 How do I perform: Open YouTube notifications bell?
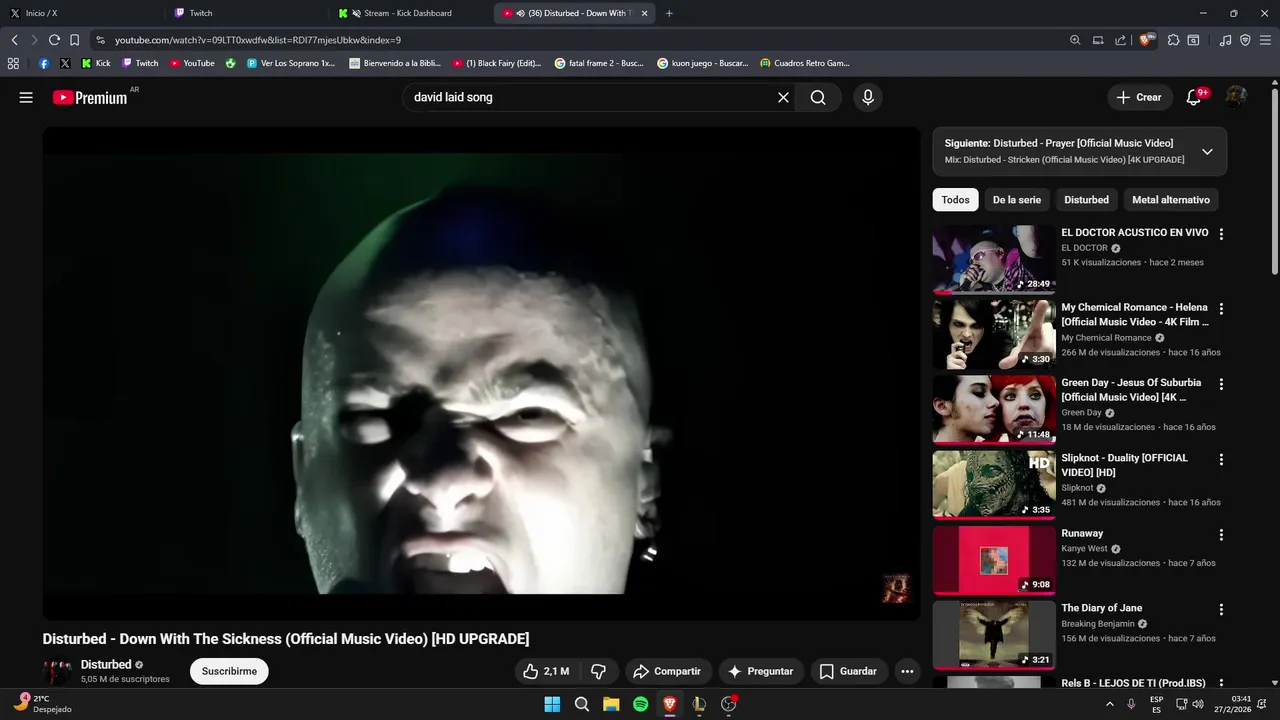[1193, 97]
